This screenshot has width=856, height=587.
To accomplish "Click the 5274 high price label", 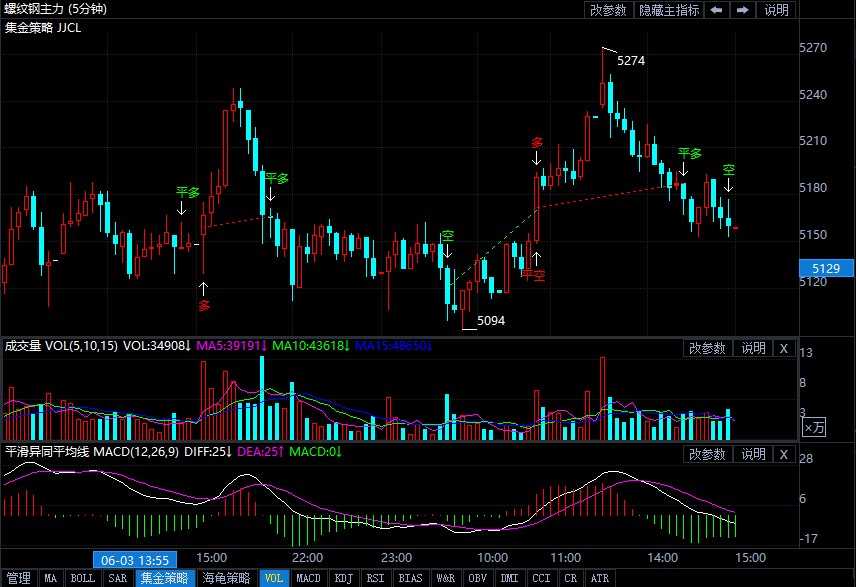I will coord(631,61).
